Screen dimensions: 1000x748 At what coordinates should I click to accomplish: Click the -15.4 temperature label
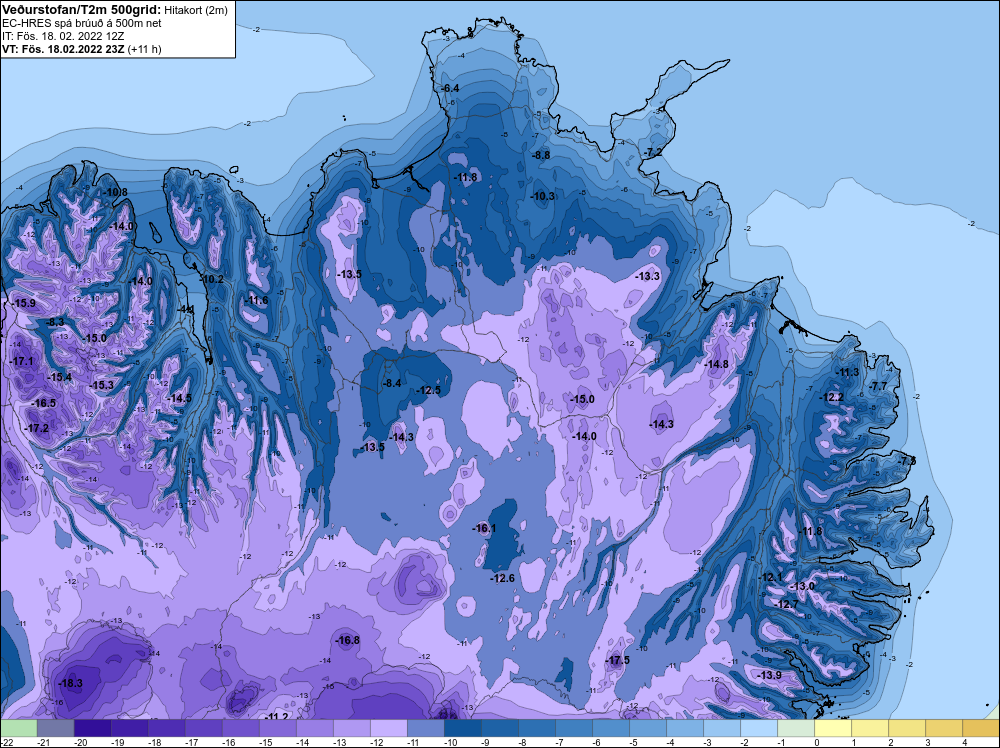(60, 378)
